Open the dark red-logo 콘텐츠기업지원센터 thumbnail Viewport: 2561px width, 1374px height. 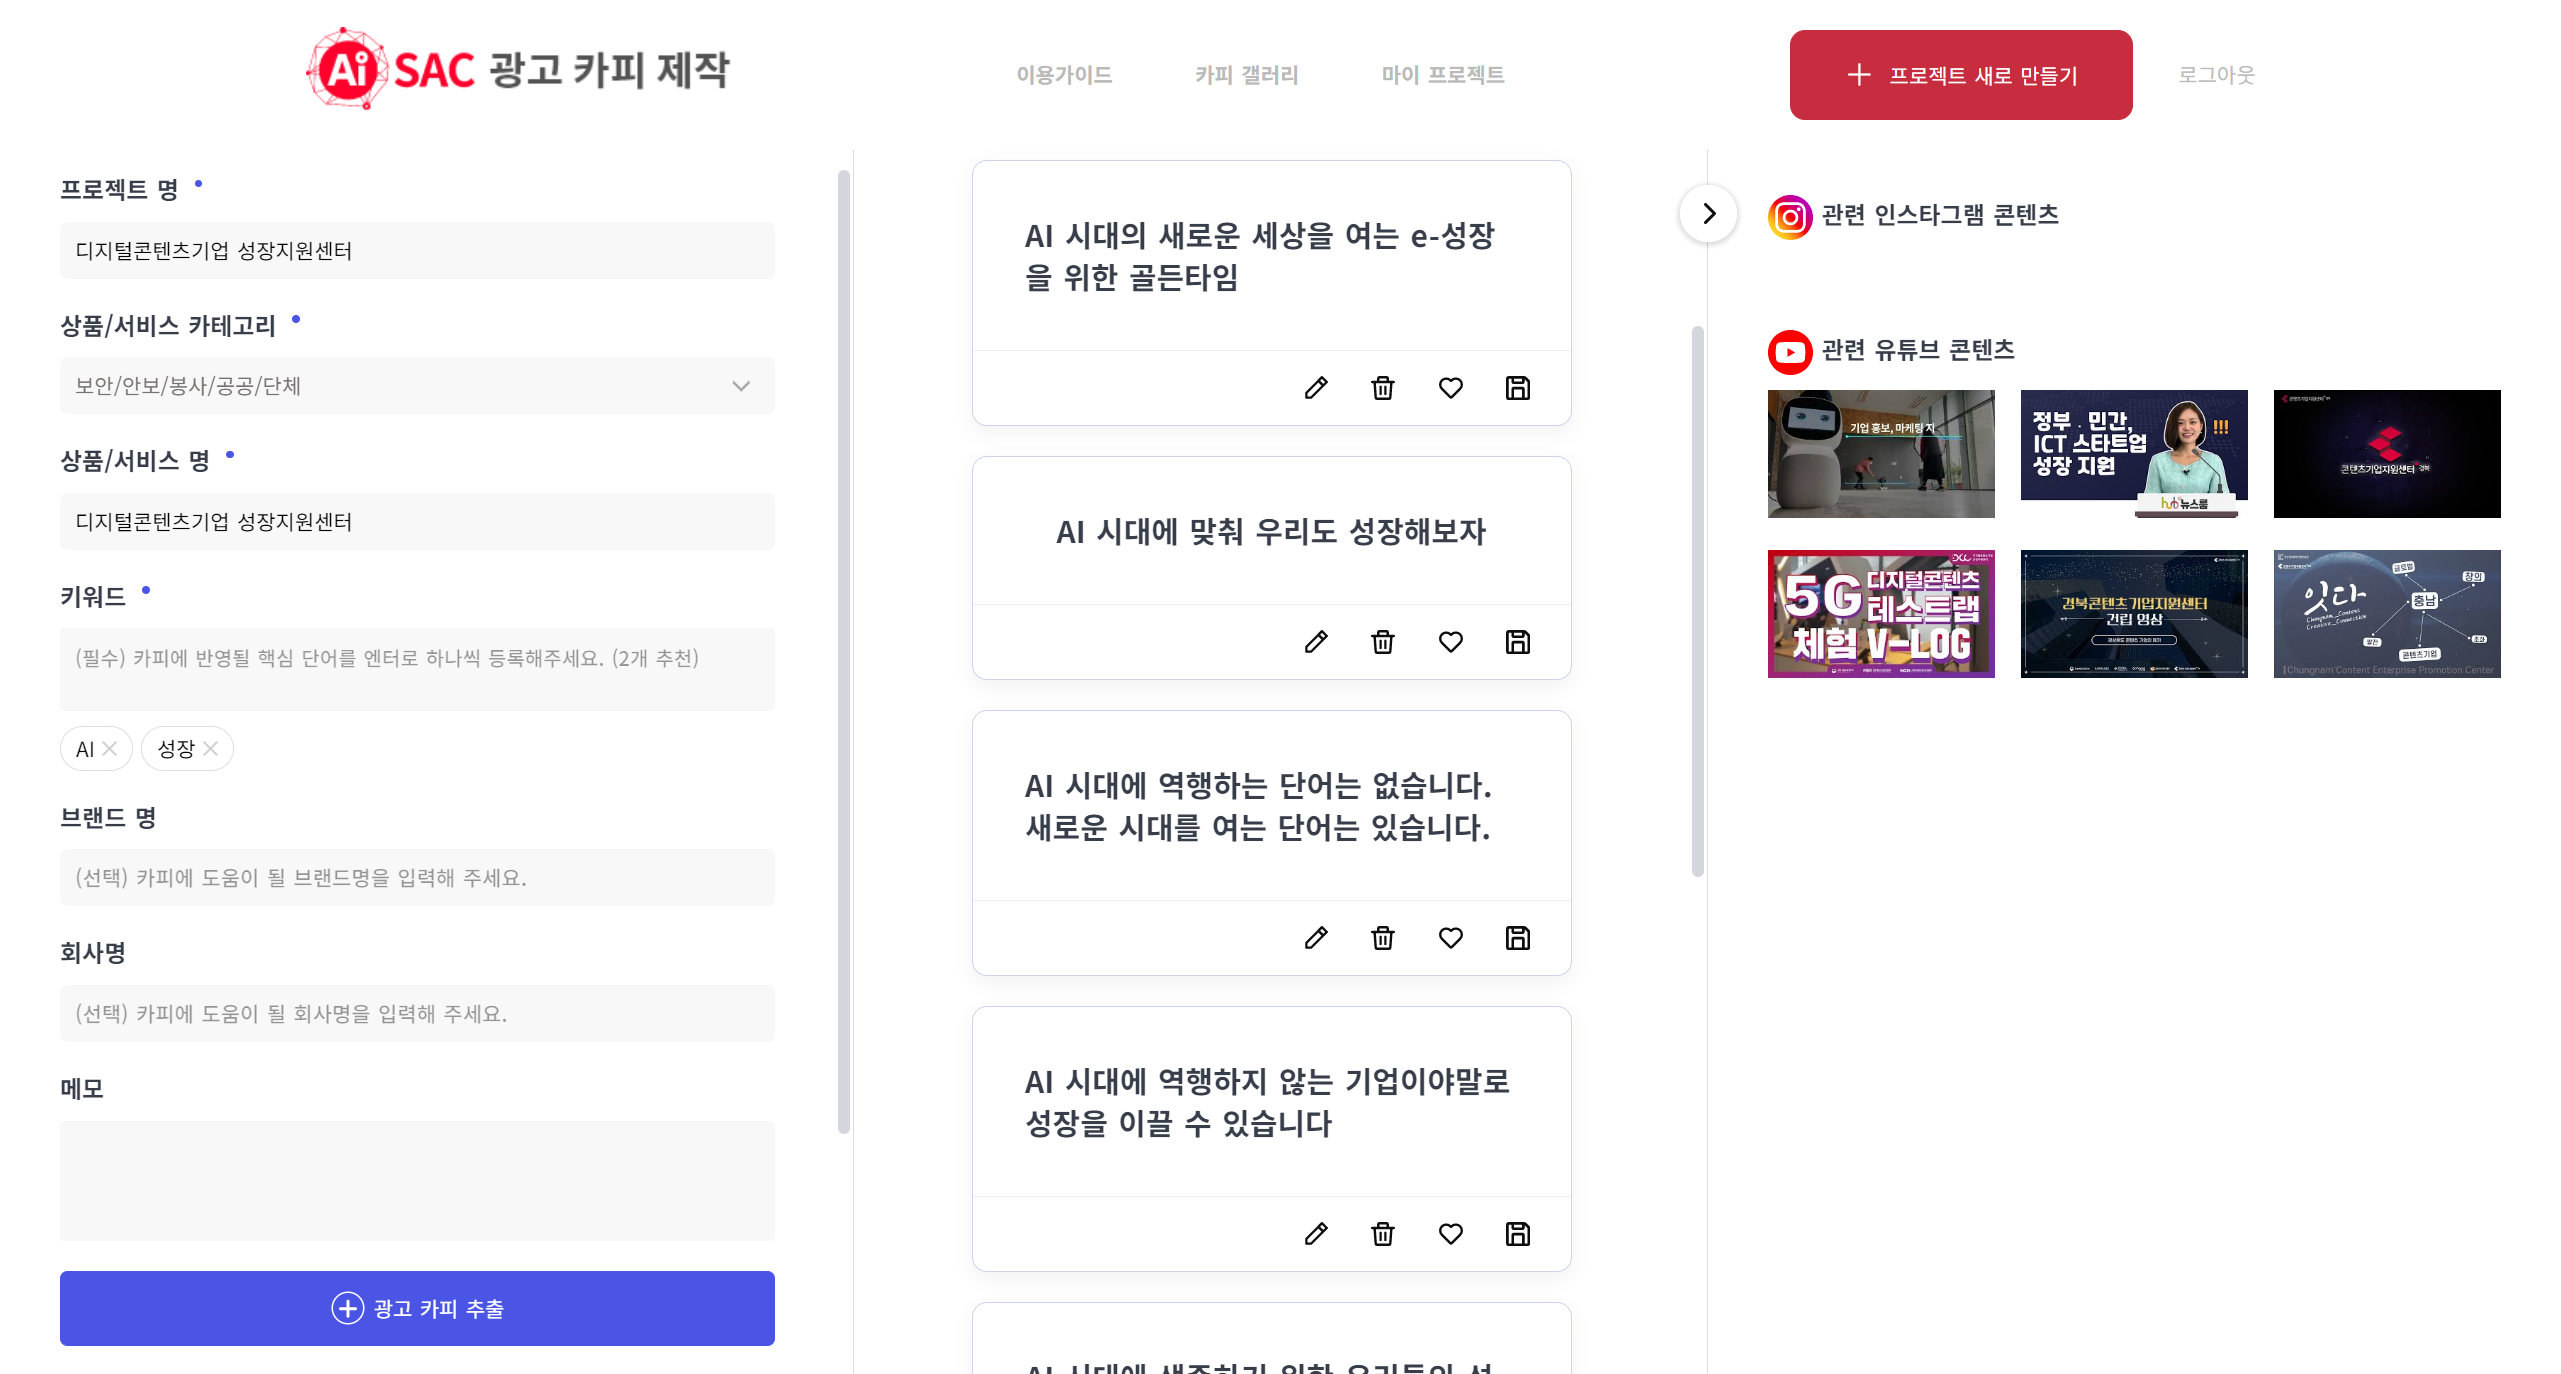(x=2387, y=454)
